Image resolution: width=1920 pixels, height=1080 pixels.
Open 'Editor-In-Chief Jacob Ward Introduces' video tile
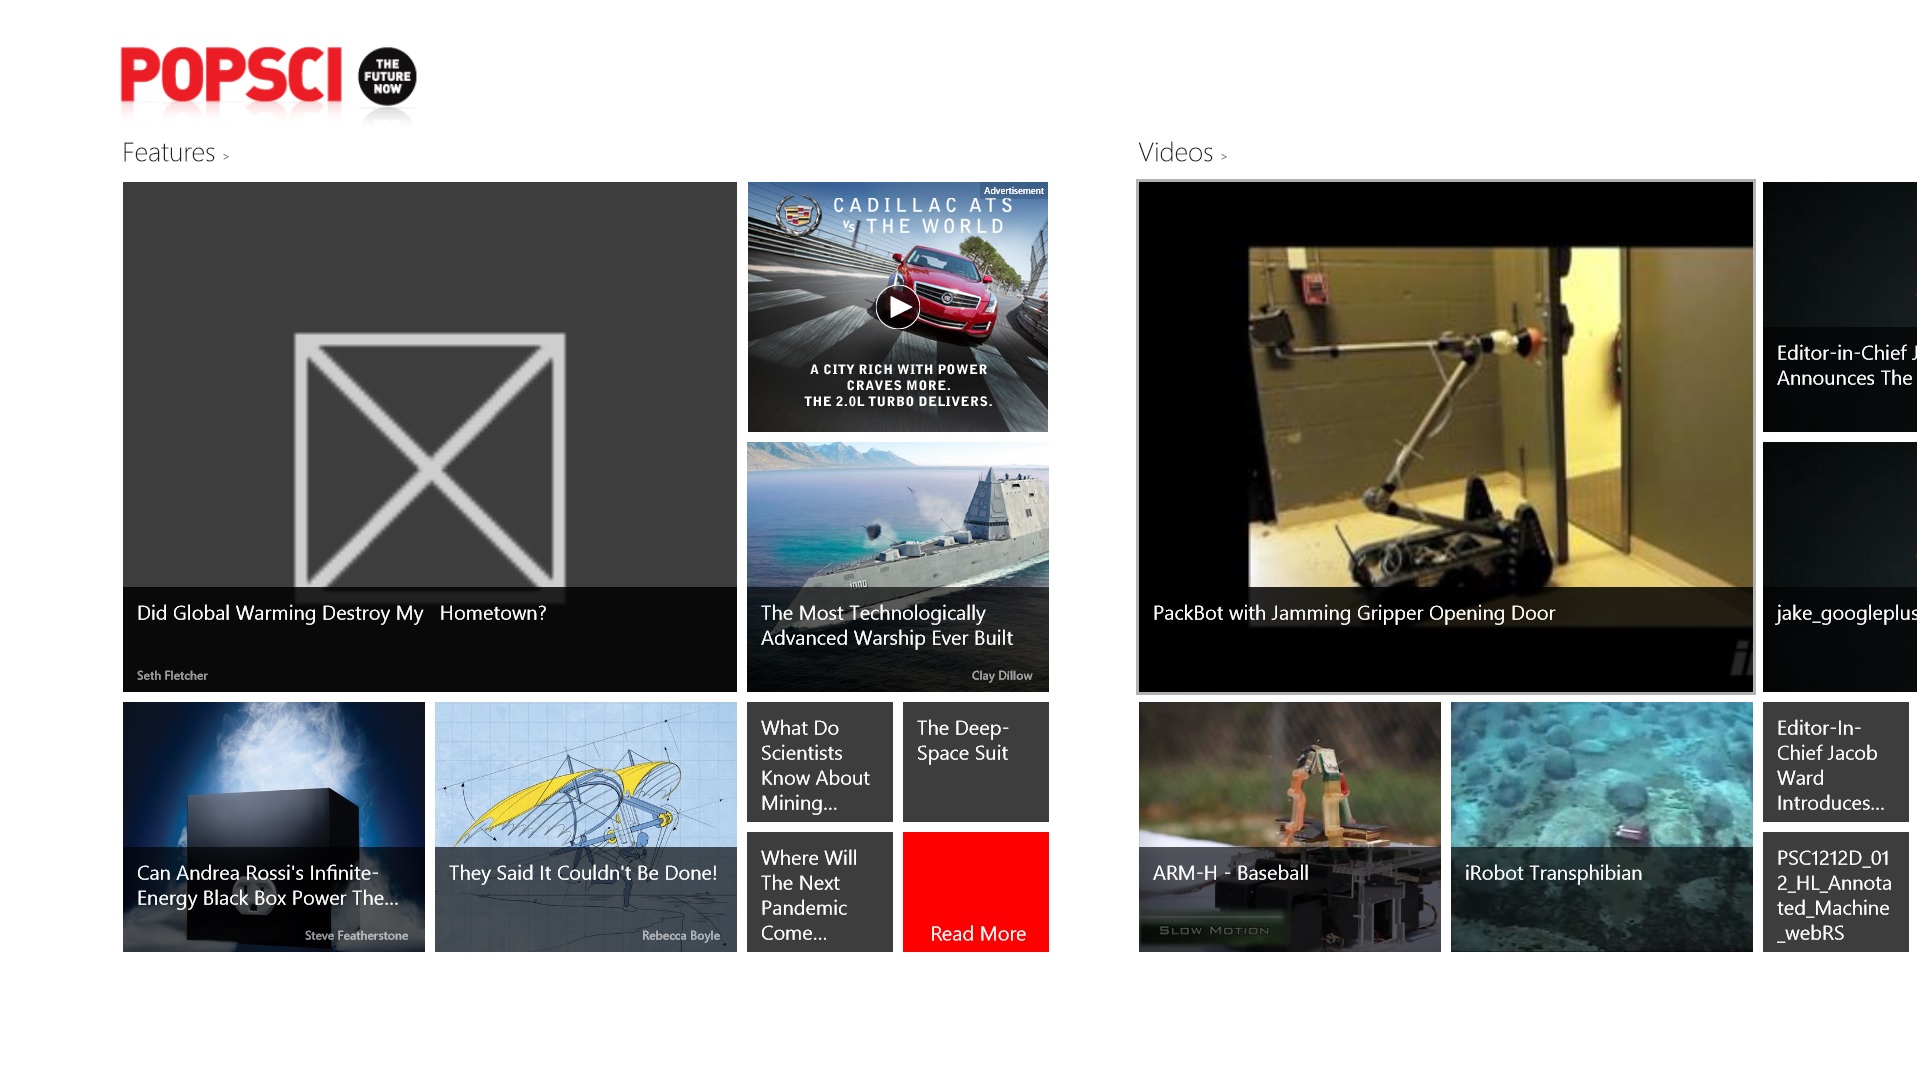[x=1841, y=762]
